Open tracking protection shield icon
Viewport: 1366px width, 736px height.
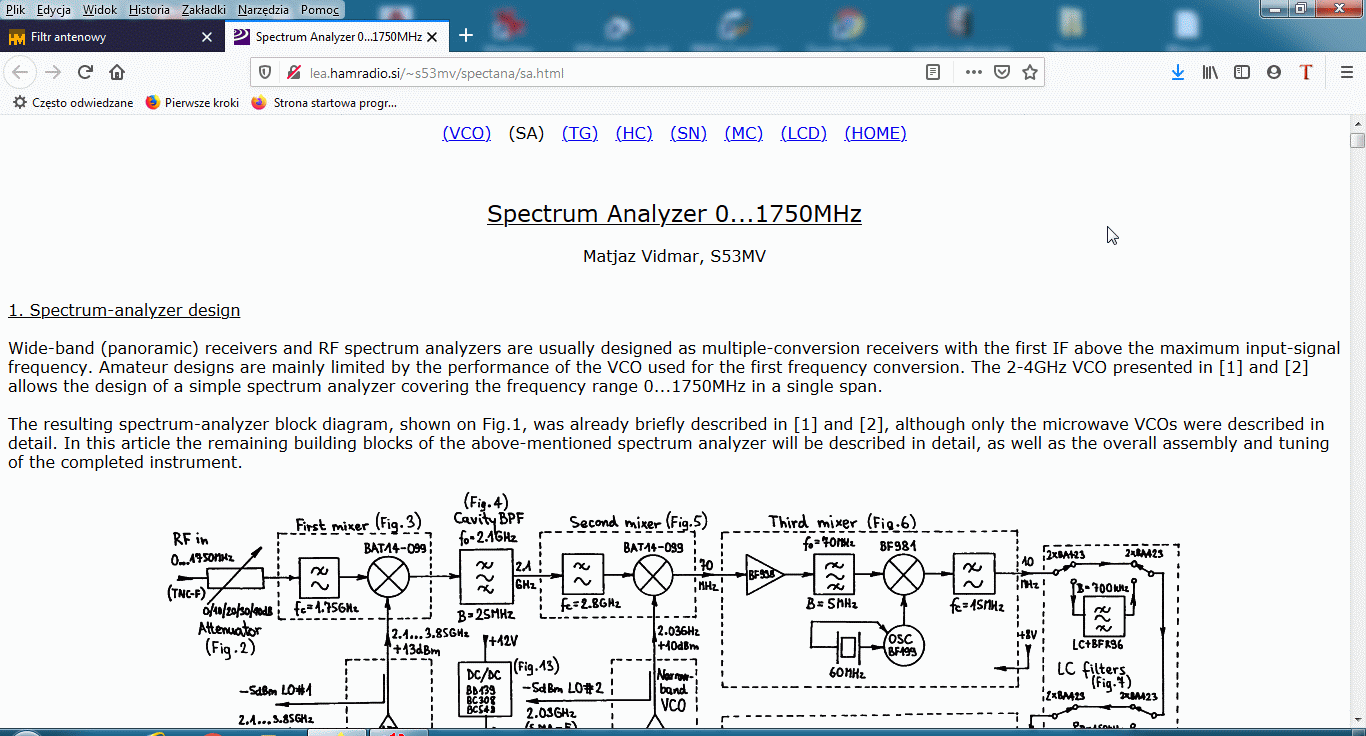265,72
